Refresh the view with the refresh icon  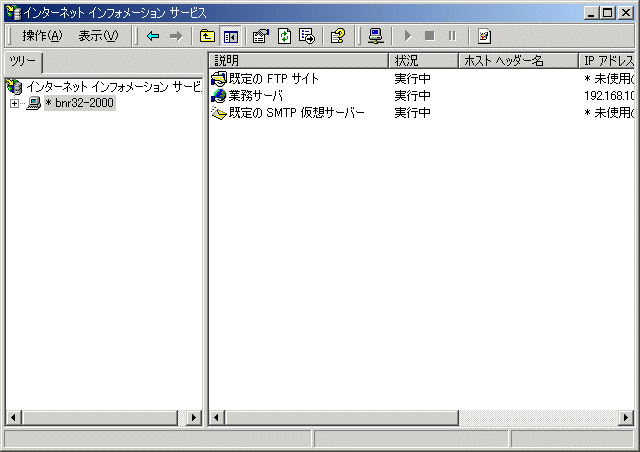pyautogui.click(x=284, y=36)
